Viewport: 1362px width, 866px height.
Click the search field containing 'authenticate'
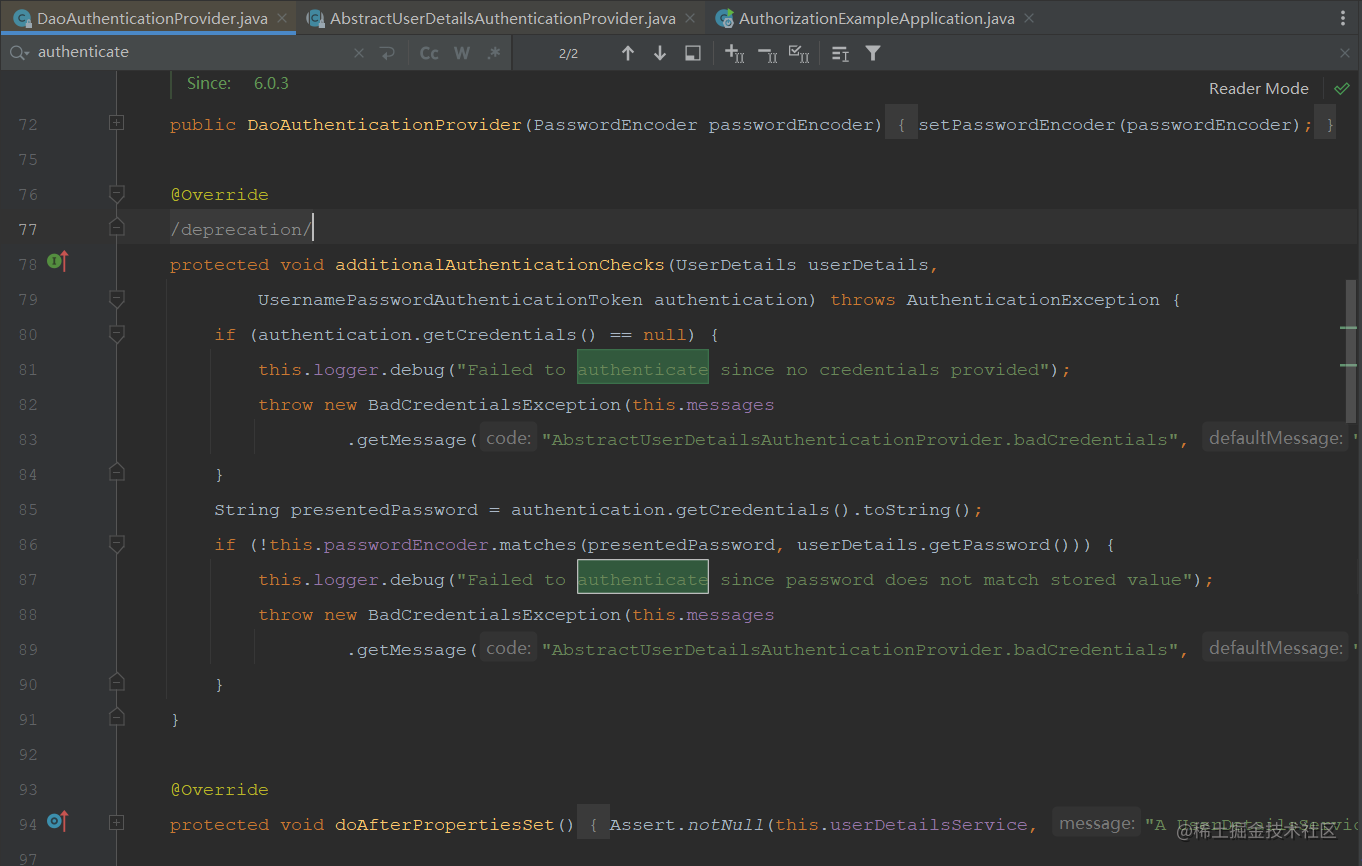click(190, 52)
